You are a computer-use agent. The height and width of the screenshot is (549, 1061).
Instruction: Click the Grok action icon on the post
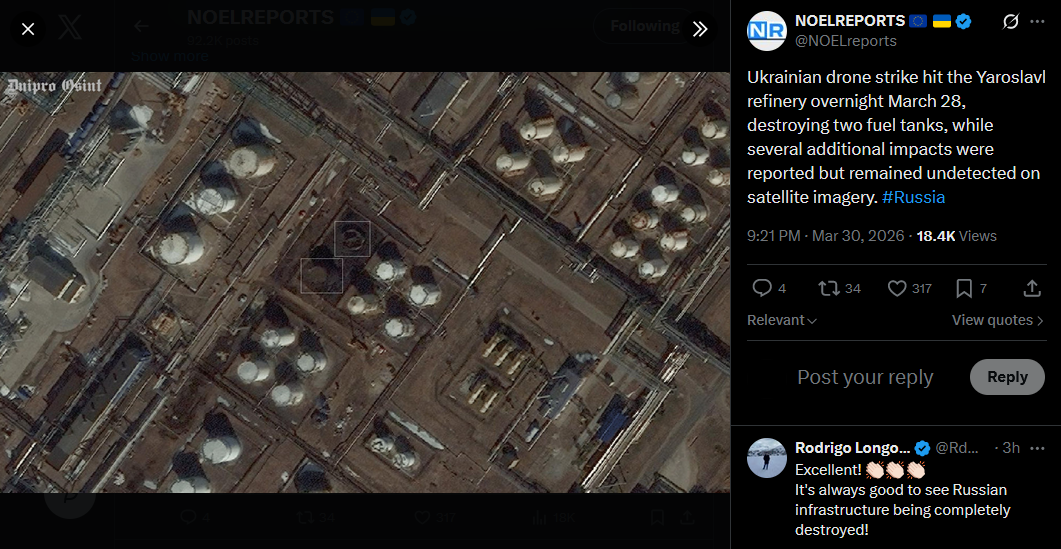click(x=1010, y=22)
